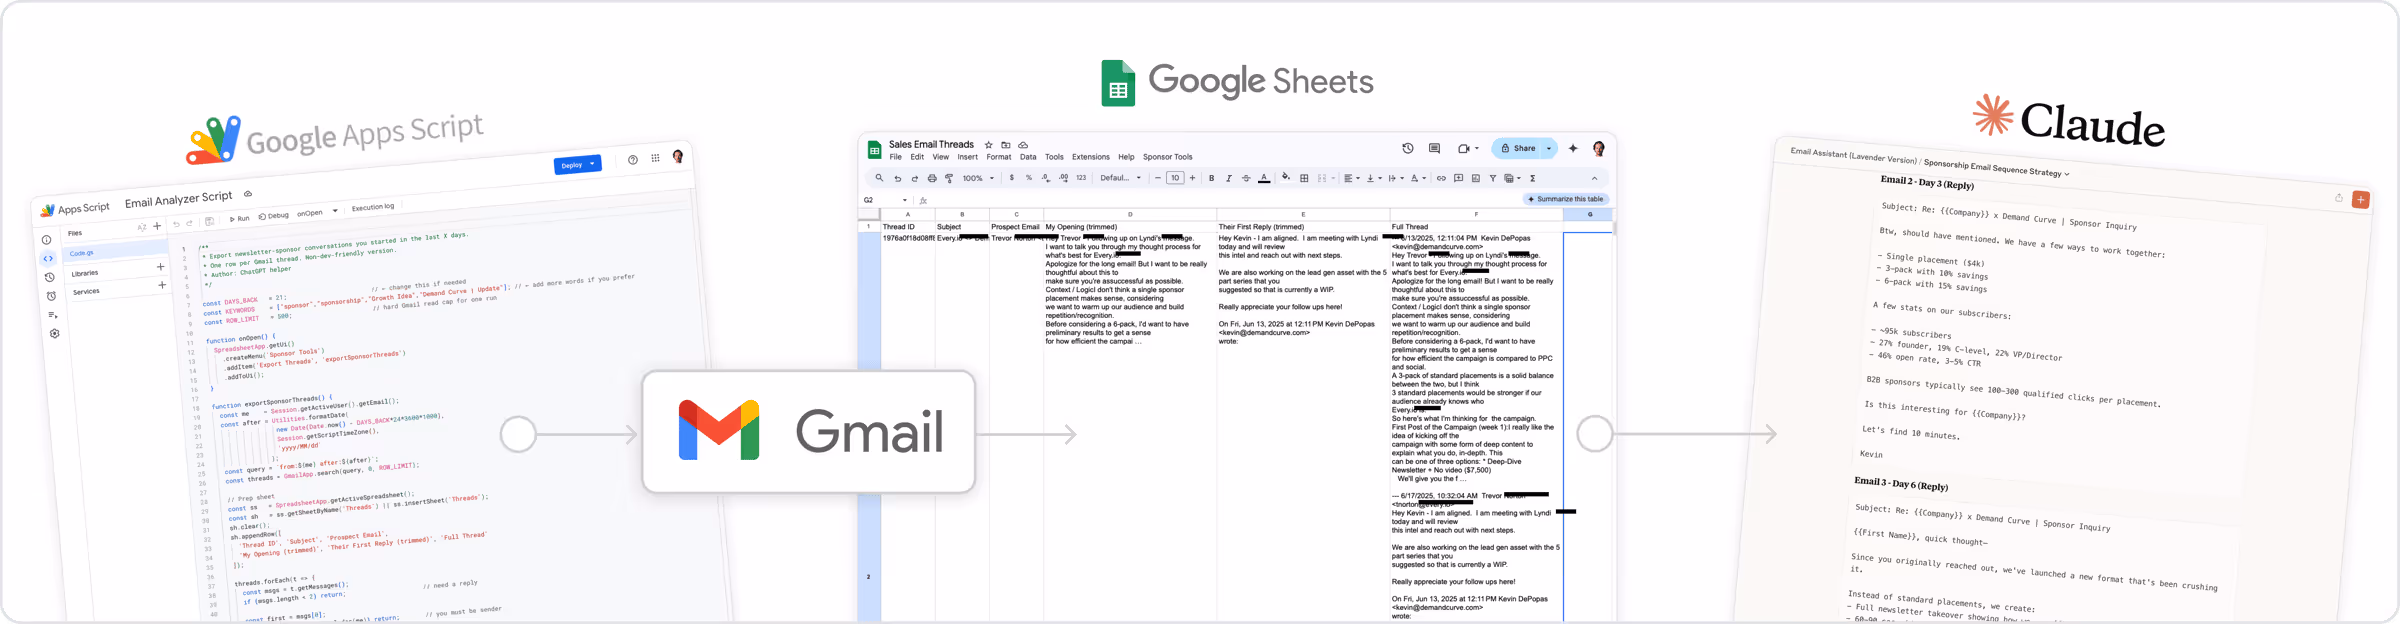
Task: Open Google apps grid in Apps Script
Action: coord(655,158)
